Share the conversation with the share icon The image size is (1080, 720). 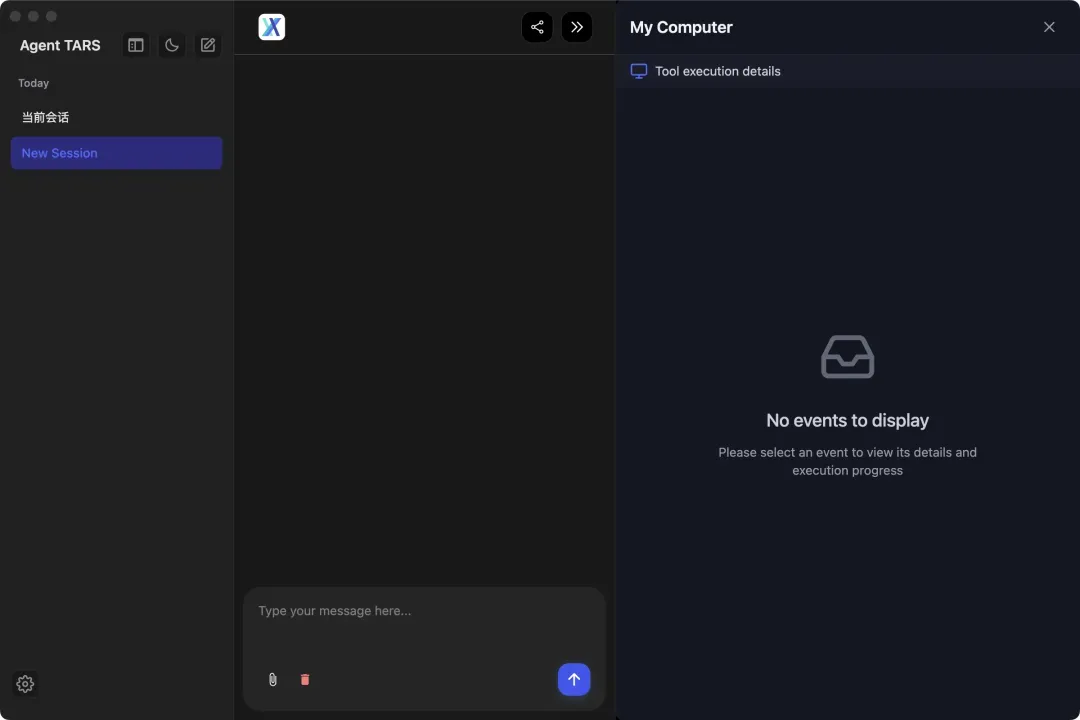pos(537,27)
